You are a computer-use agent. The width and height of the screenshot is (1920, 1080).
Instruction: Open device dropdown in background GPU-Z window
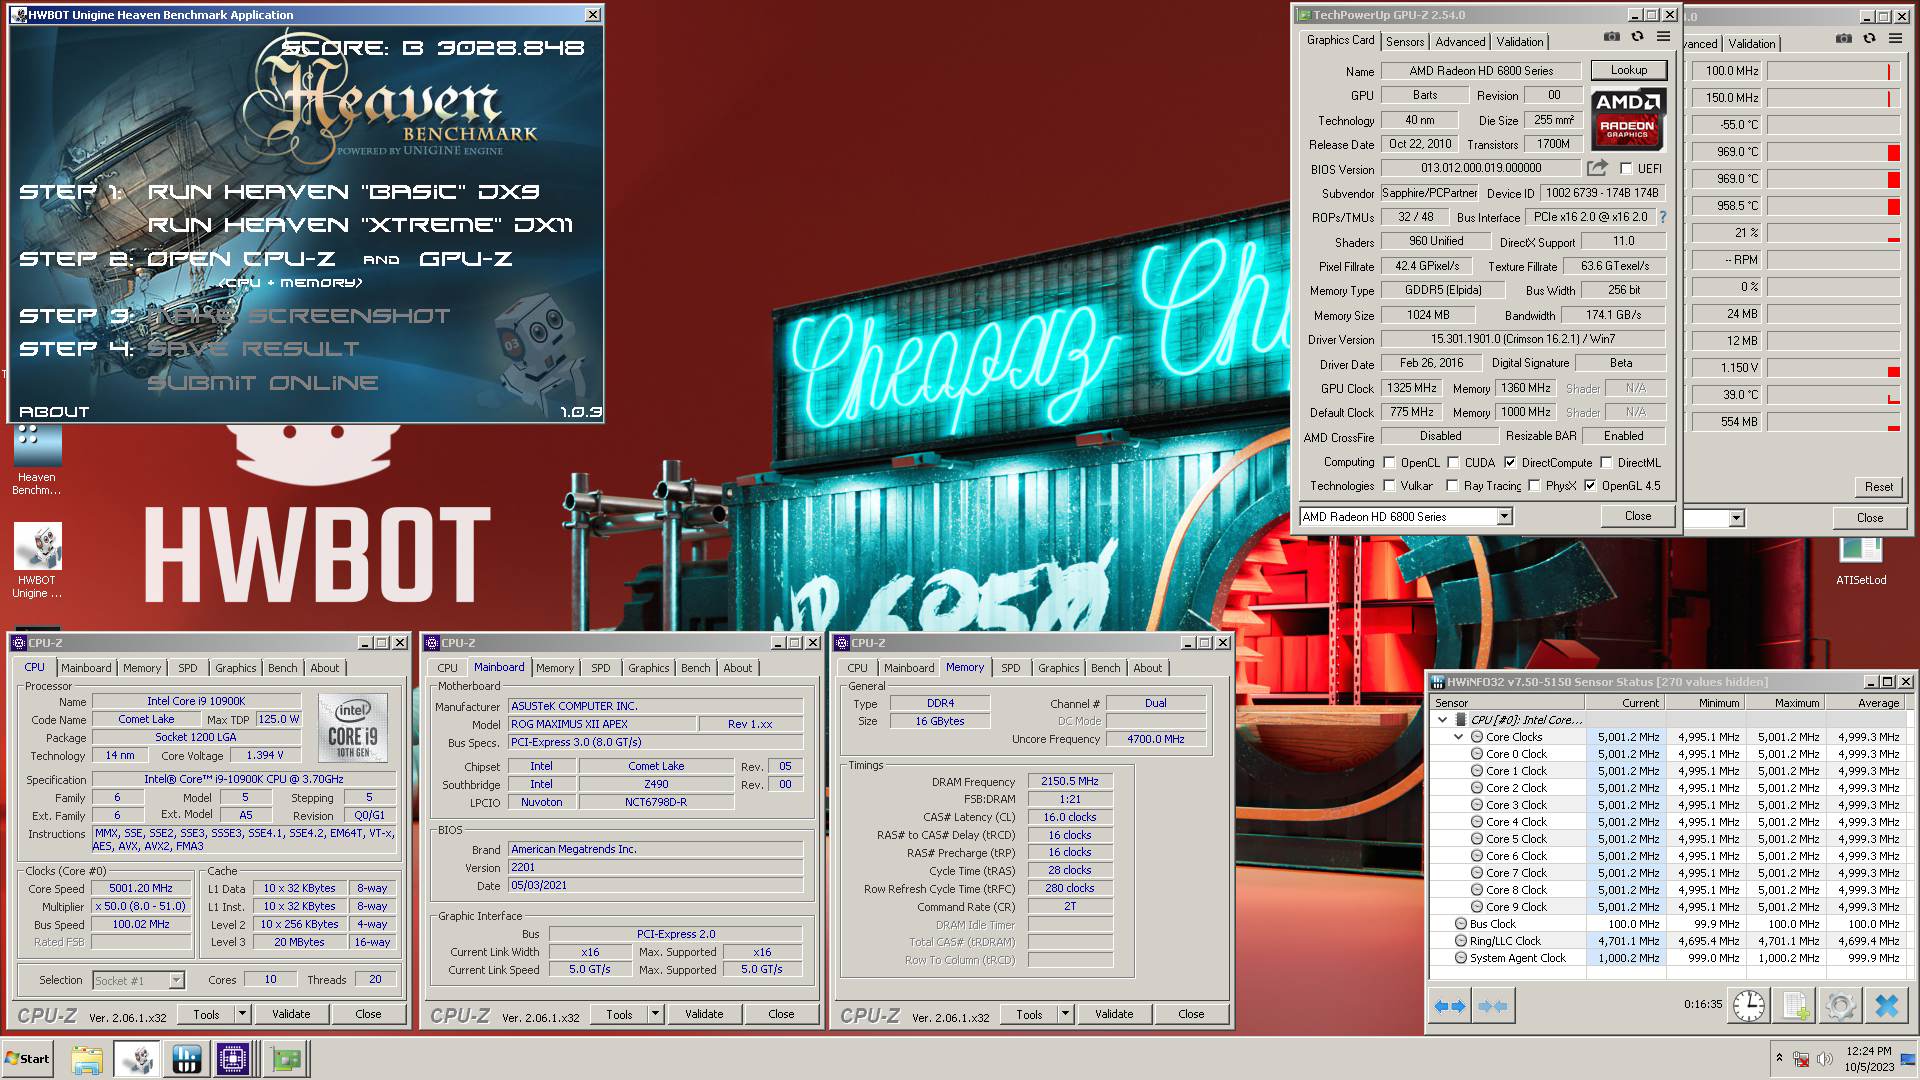pos(1736,518)
